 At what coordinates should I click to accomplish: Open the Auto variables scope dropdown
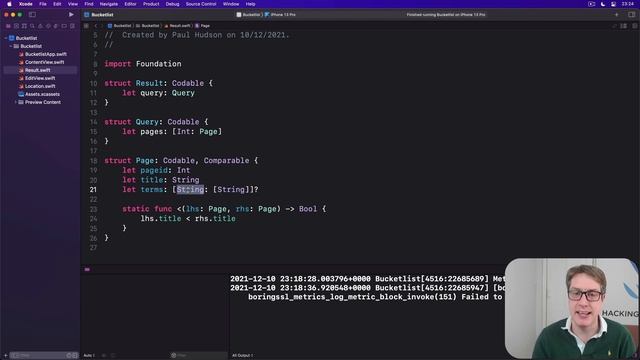coord(89,356)
